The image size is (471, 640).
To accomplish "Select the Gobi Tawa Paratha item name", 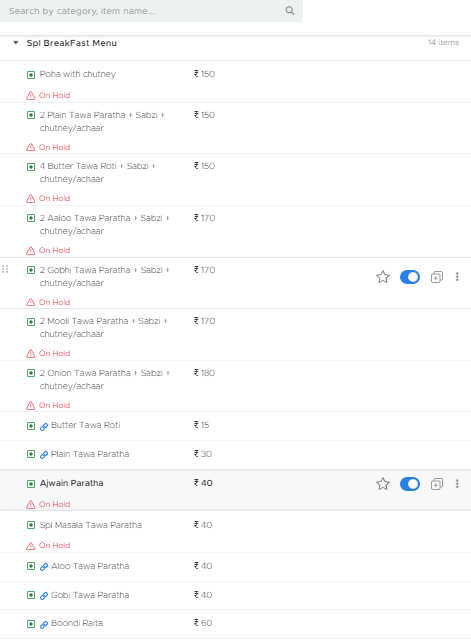I will (x=90, y=595).
